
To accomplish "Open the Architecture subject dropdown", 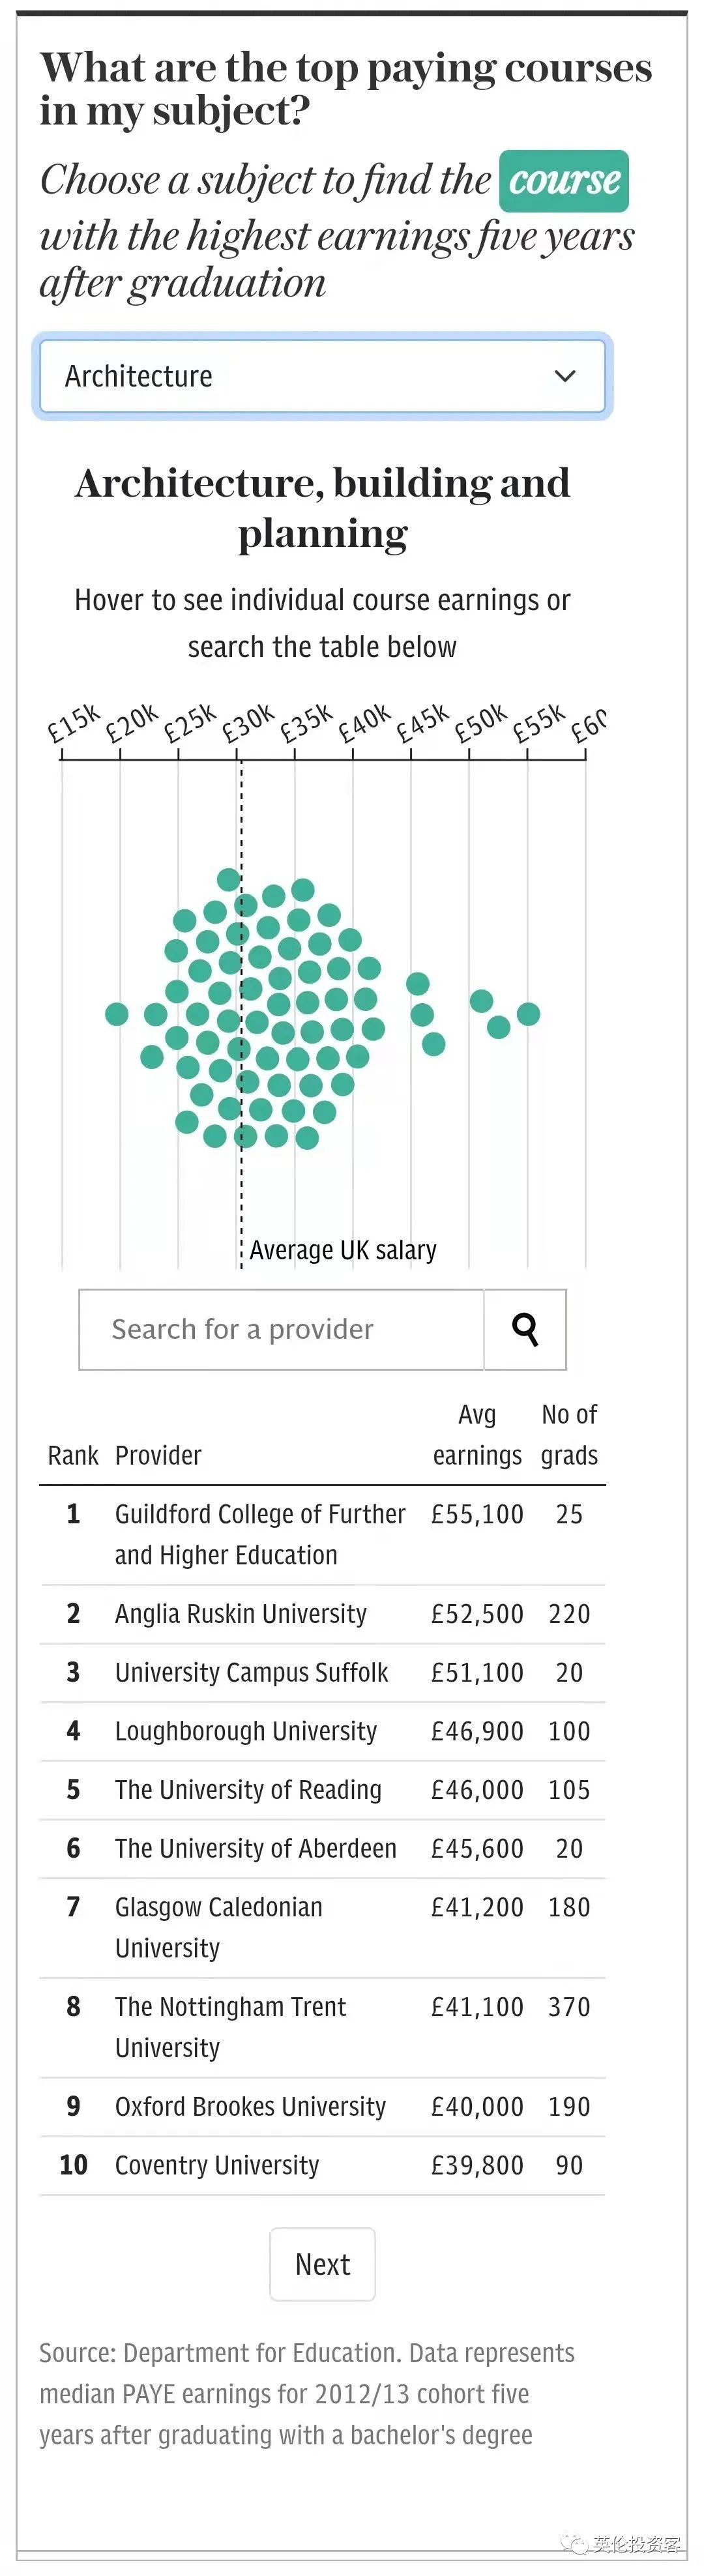I will (321, 376).
